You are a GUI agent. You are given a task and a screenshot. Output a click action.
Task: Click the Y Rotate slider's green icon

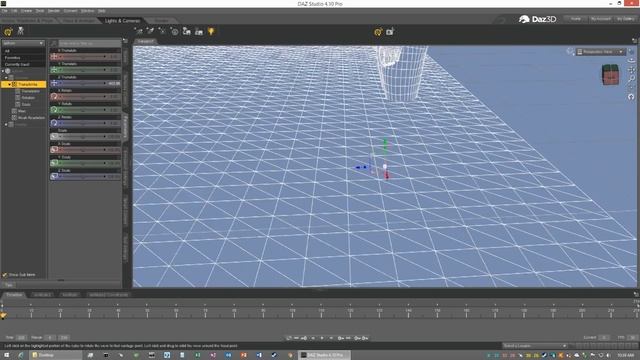54,110
